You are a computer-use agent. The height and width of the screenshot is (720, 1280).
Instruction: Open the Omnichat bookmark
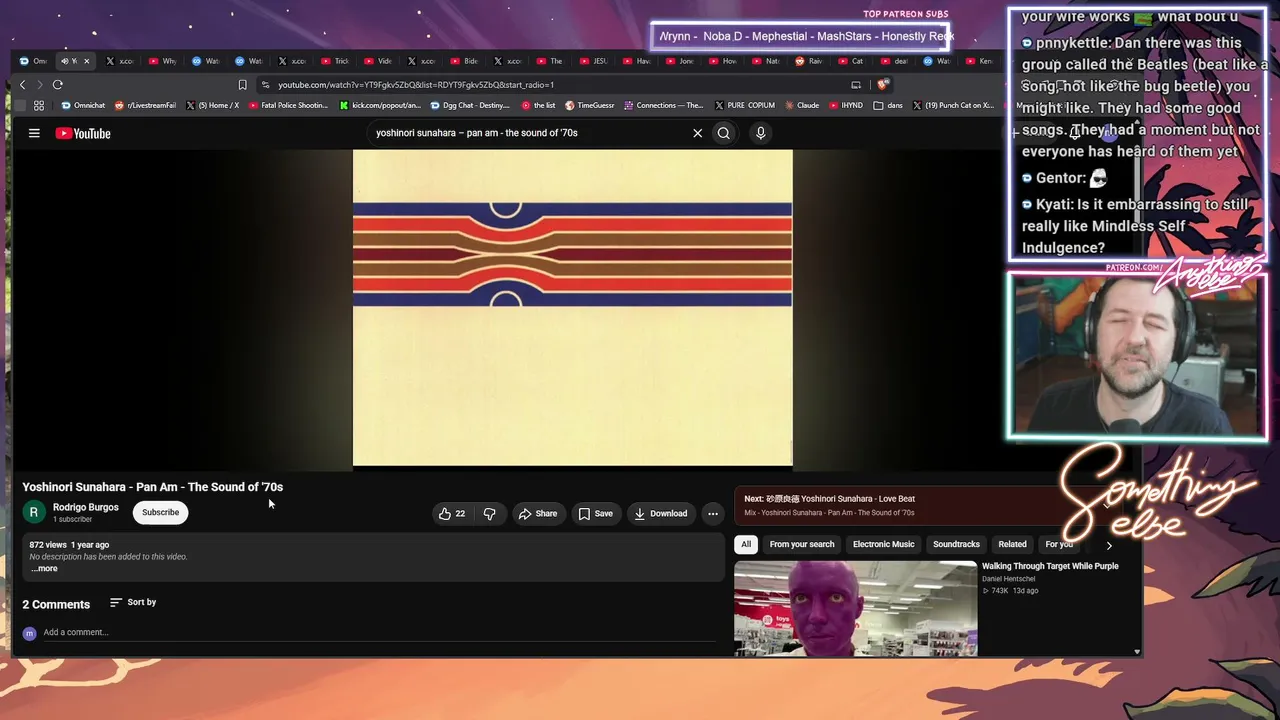click(x=83, y=105)
